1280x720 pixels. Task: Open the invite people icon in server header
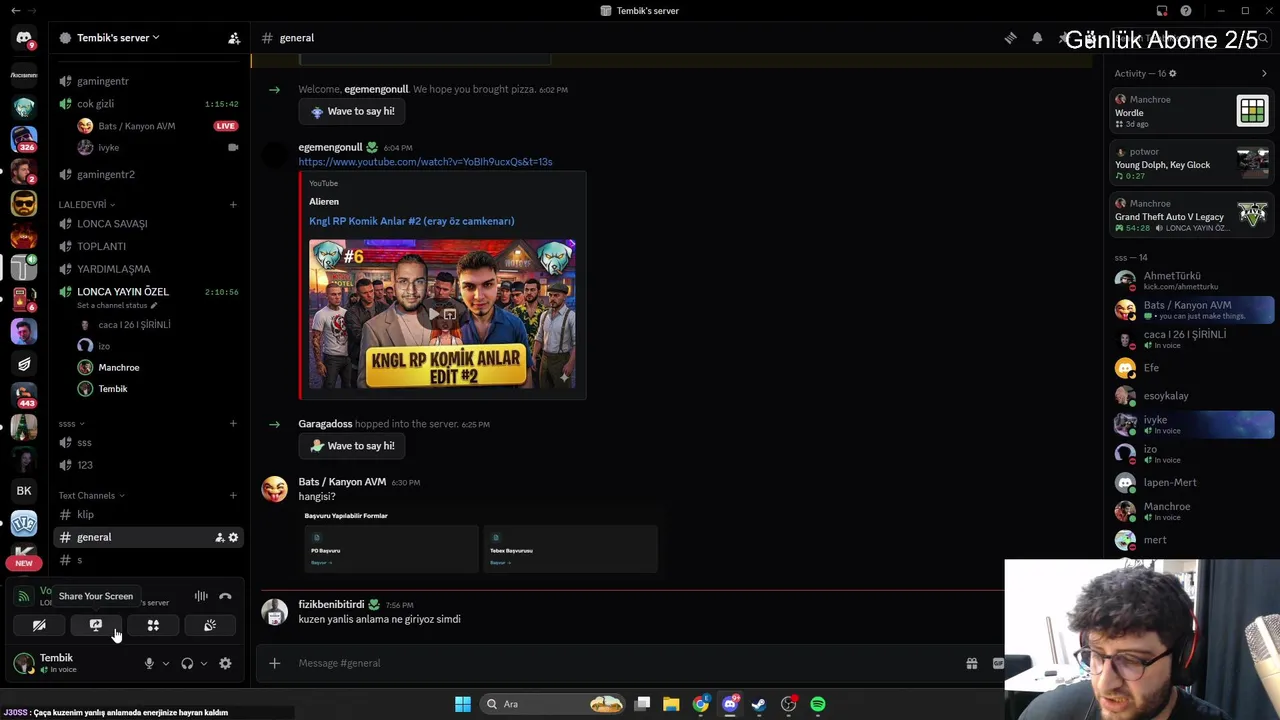234,38
